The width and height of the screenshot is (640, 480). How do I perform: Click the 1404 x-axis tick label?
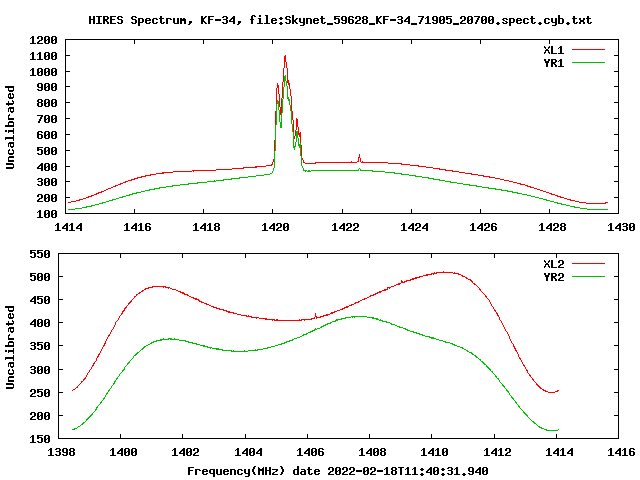248,452
